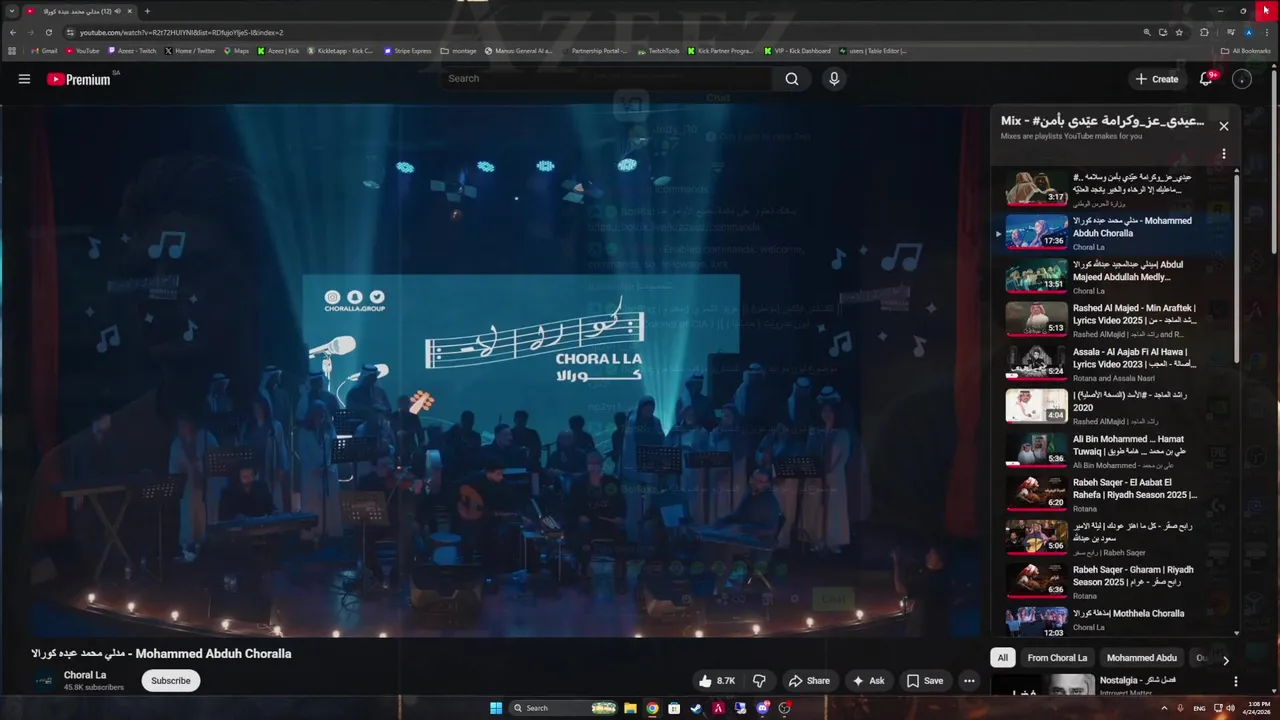Open the montage bookmarks folder
This screenshot has width=1280, height=720.
(x=459, y=51)
